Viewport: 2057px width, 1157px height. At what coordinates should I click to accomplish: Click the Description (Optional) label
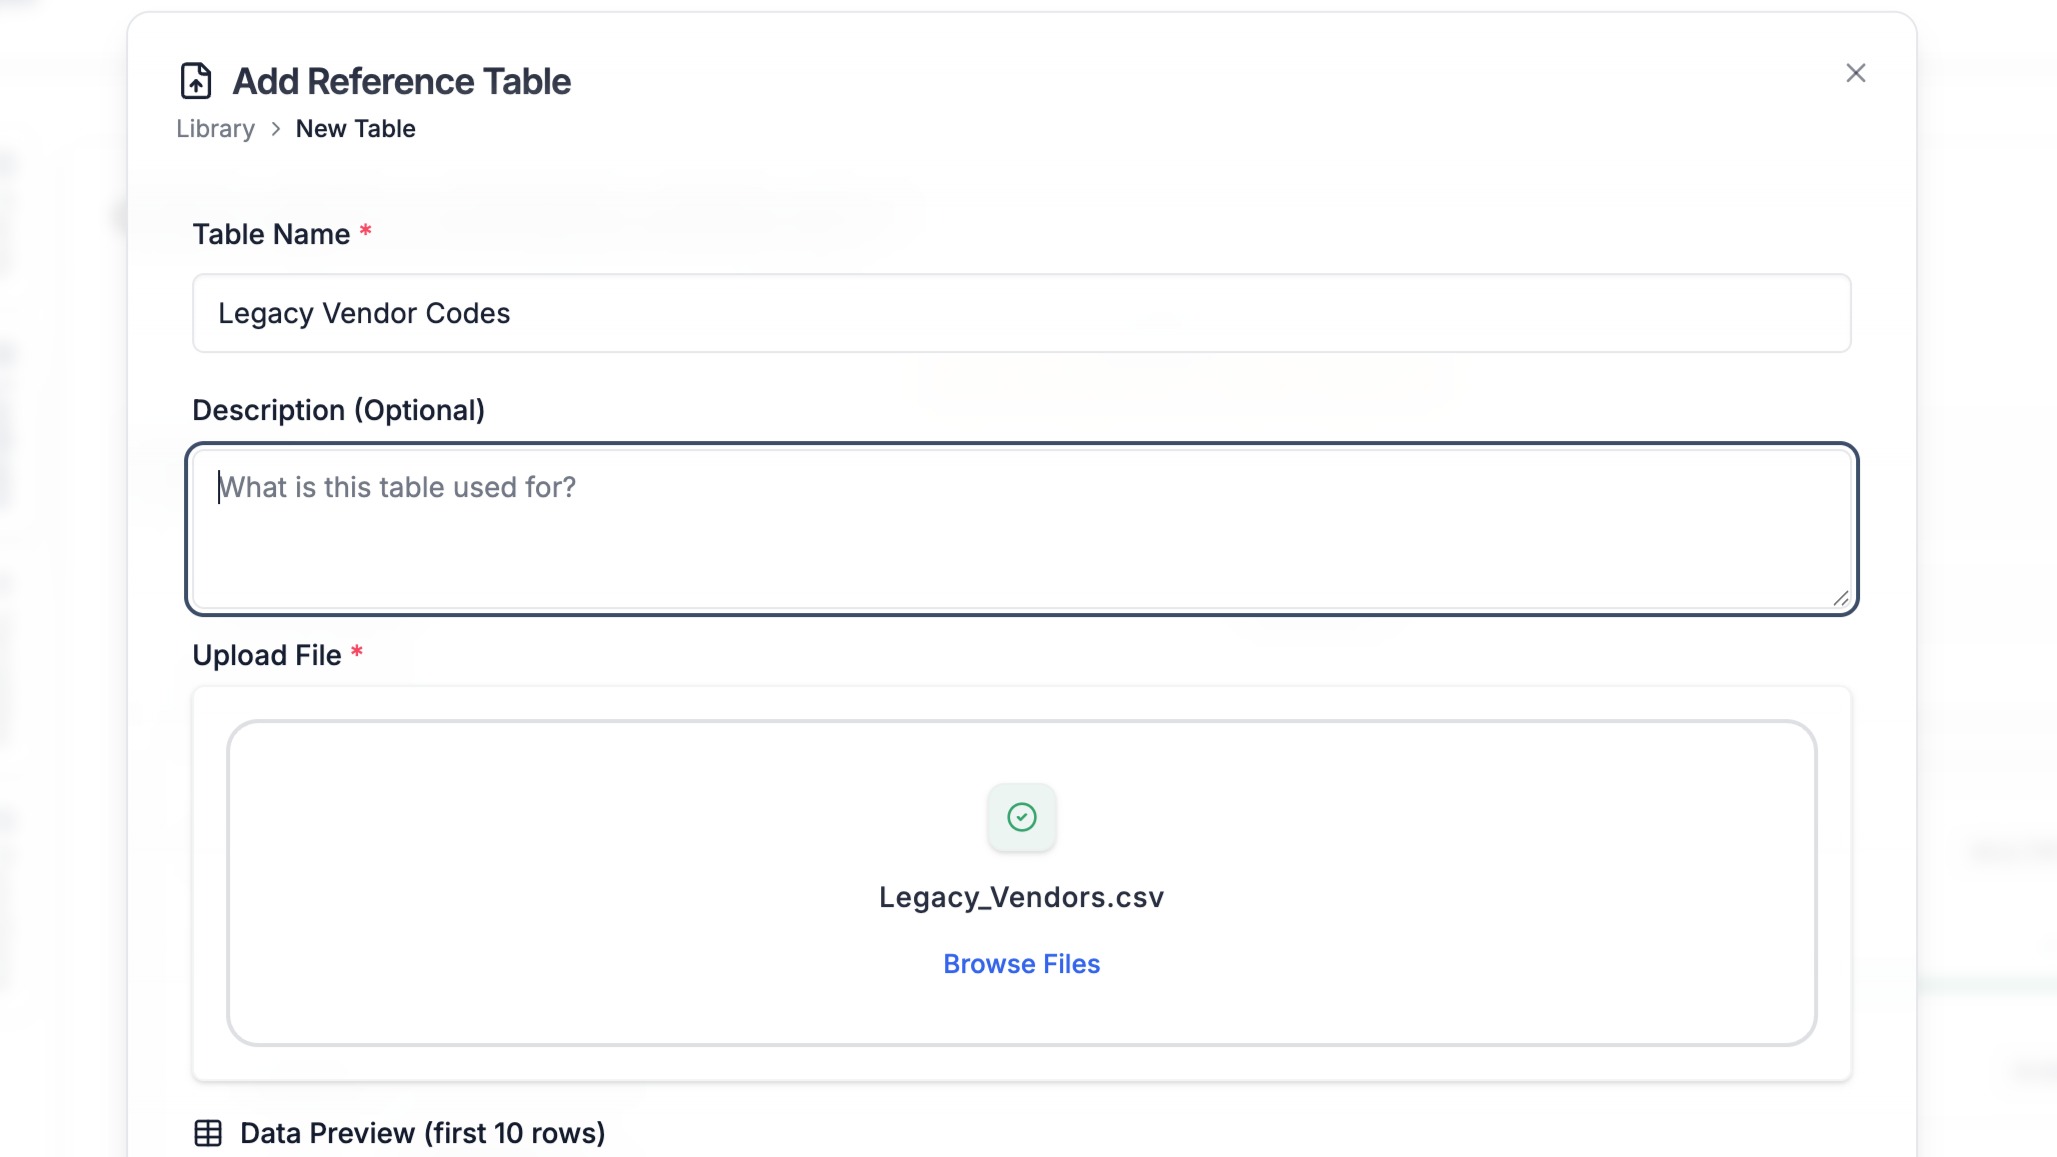tap(339, 409)
